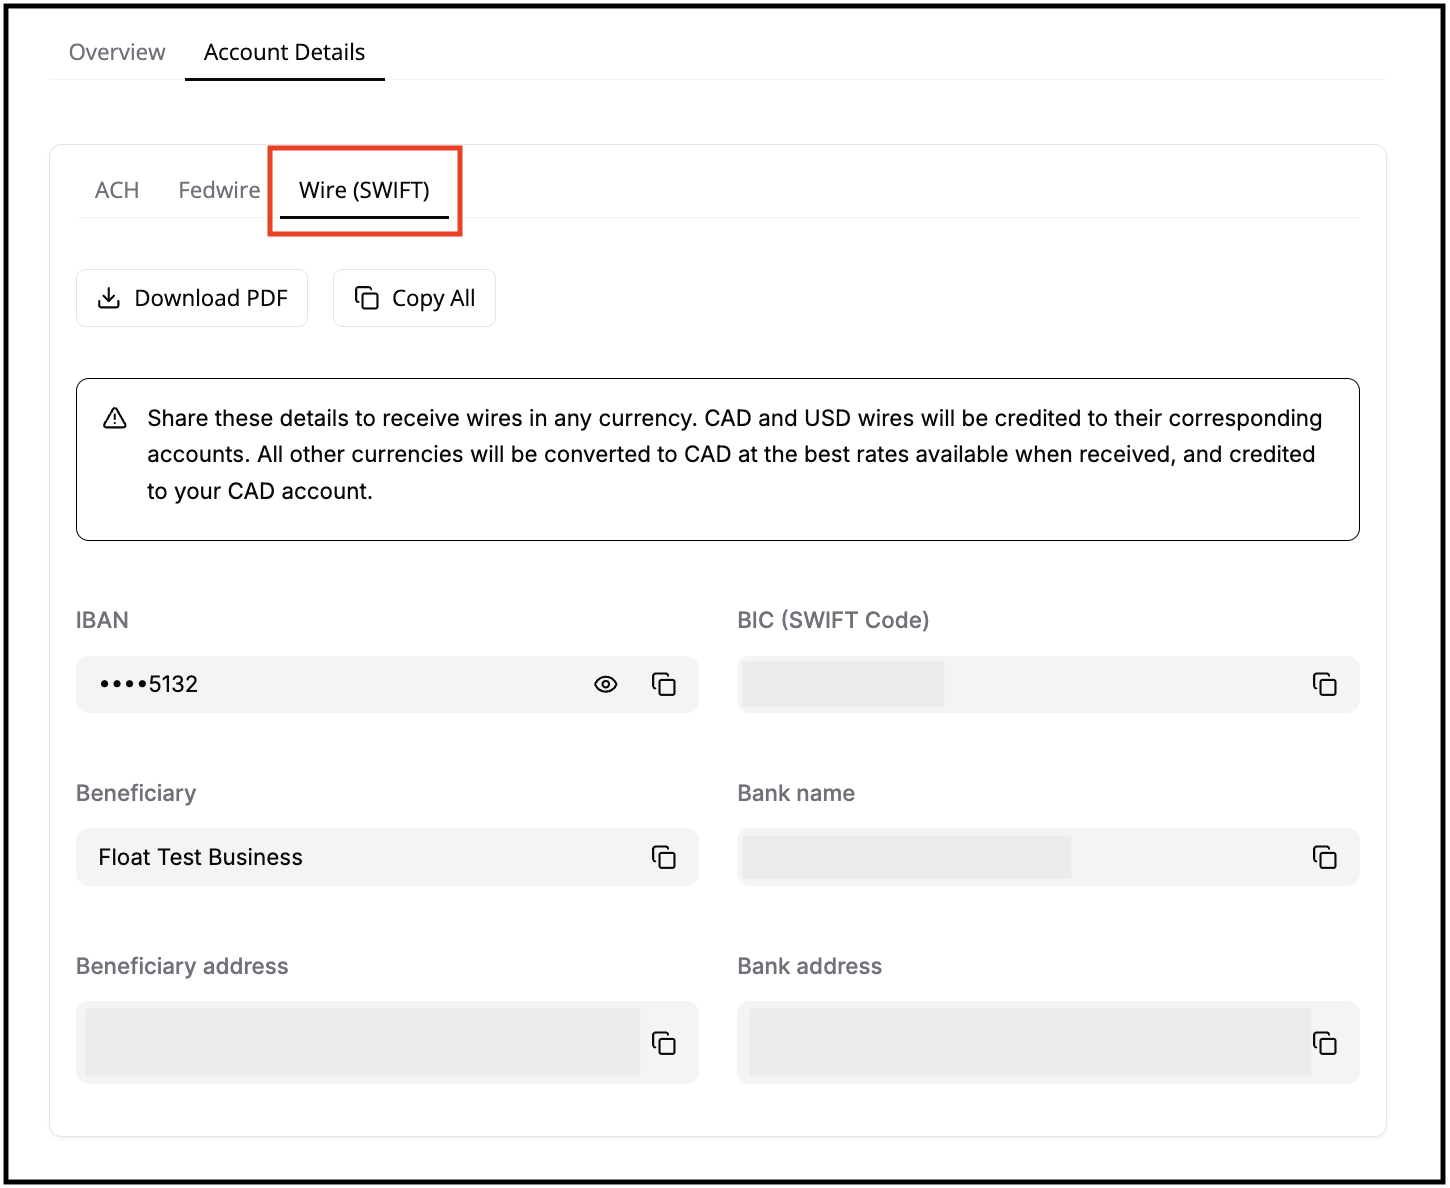Copy the Beneficiary address
The image size is (1450, 1188).
(664, 1043)
